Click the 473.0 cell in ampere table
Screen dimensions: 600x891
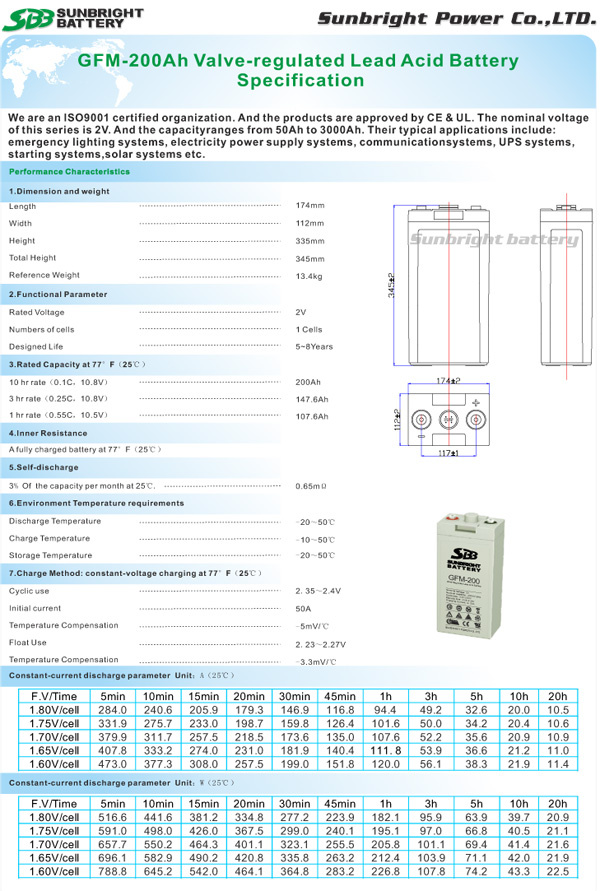tap(112, 764)
